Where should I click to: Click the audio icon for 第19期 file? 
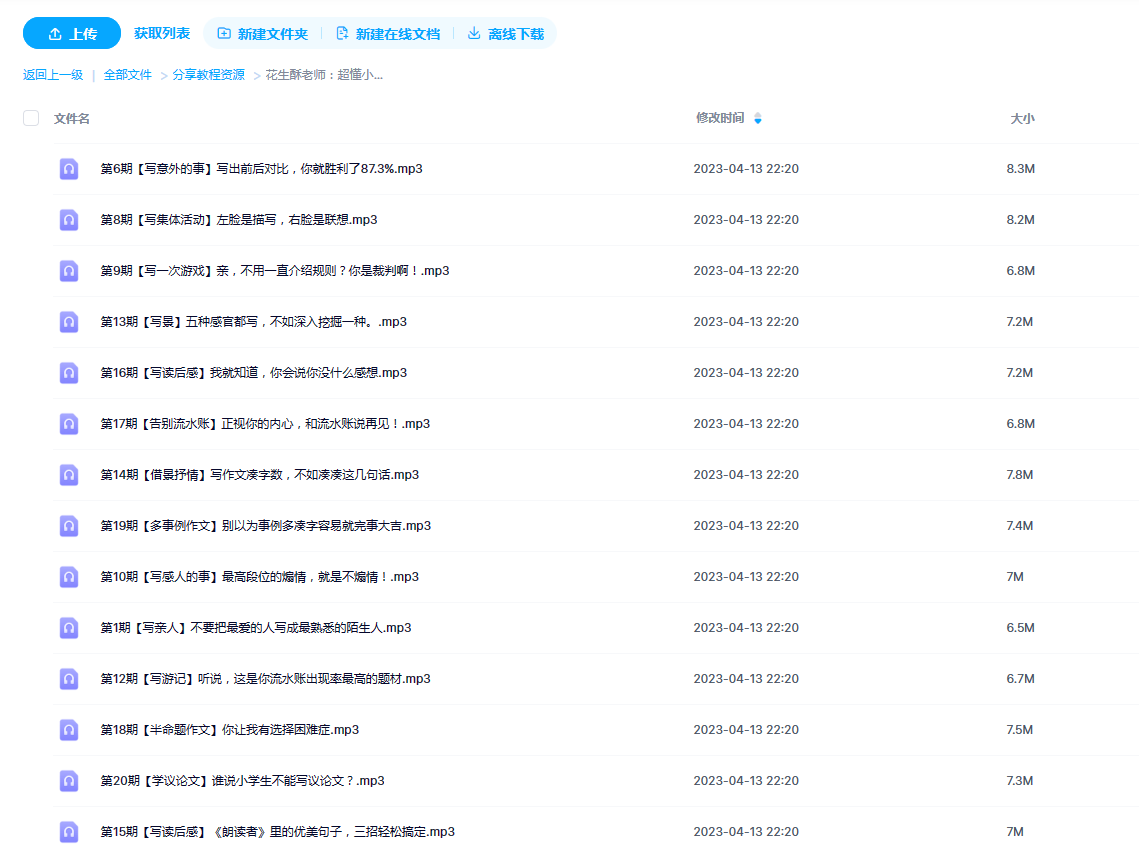pyautogui.click(x=69, y=525)
